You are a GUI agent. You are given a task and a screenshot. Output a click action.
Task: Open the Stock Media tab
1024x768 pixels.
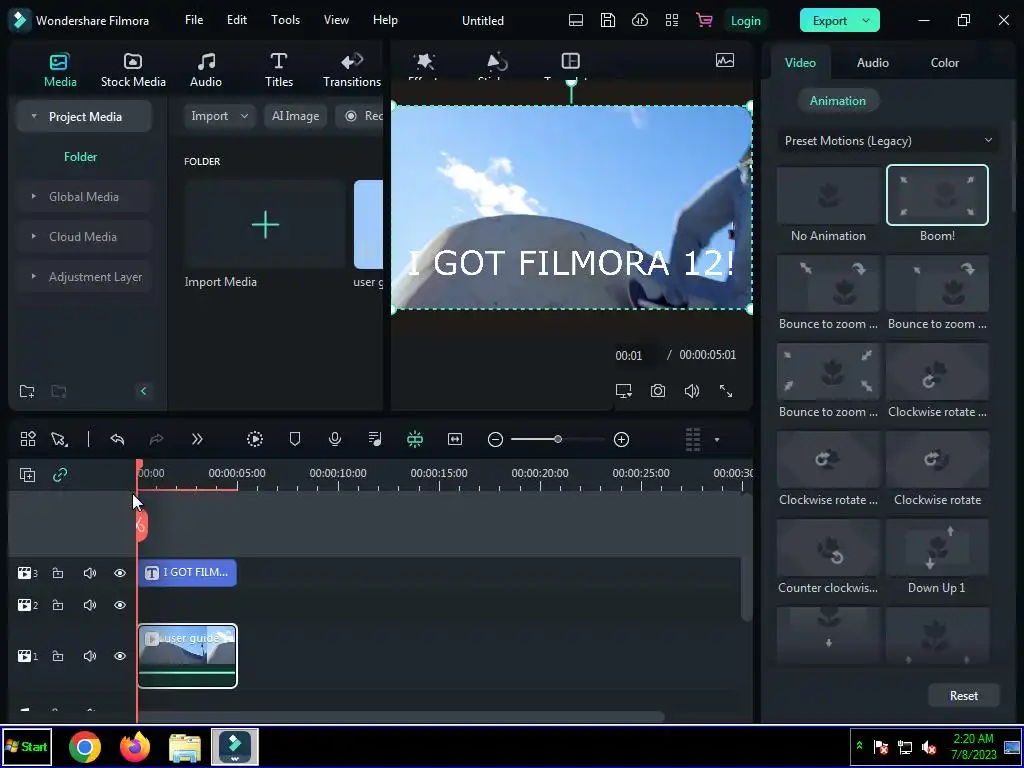[x=133, y=70]
